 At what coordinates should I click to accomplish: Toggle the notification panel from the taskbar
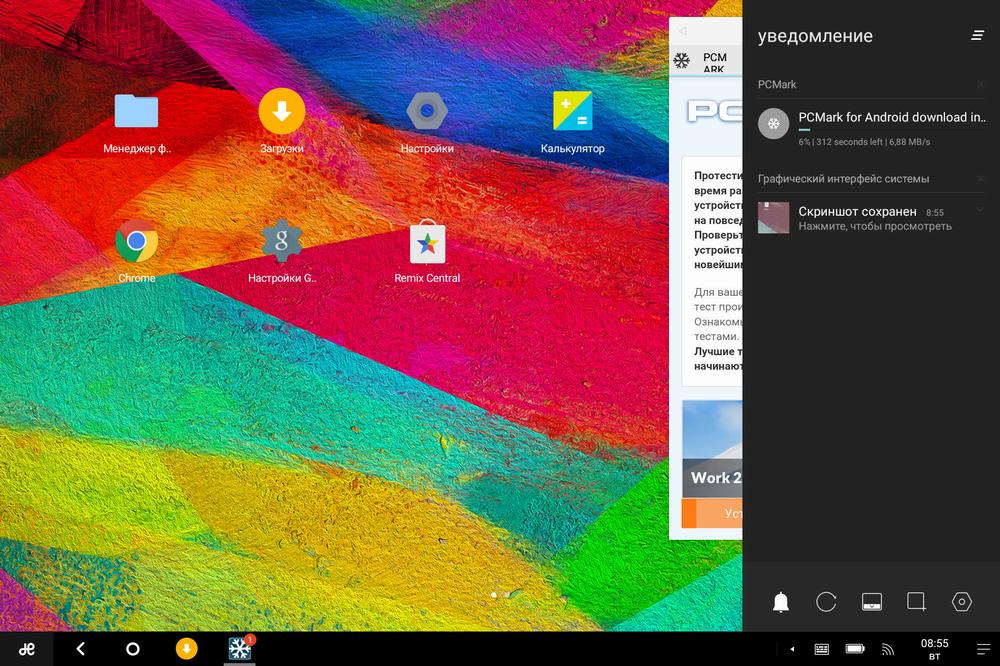[x=982, y=649]
